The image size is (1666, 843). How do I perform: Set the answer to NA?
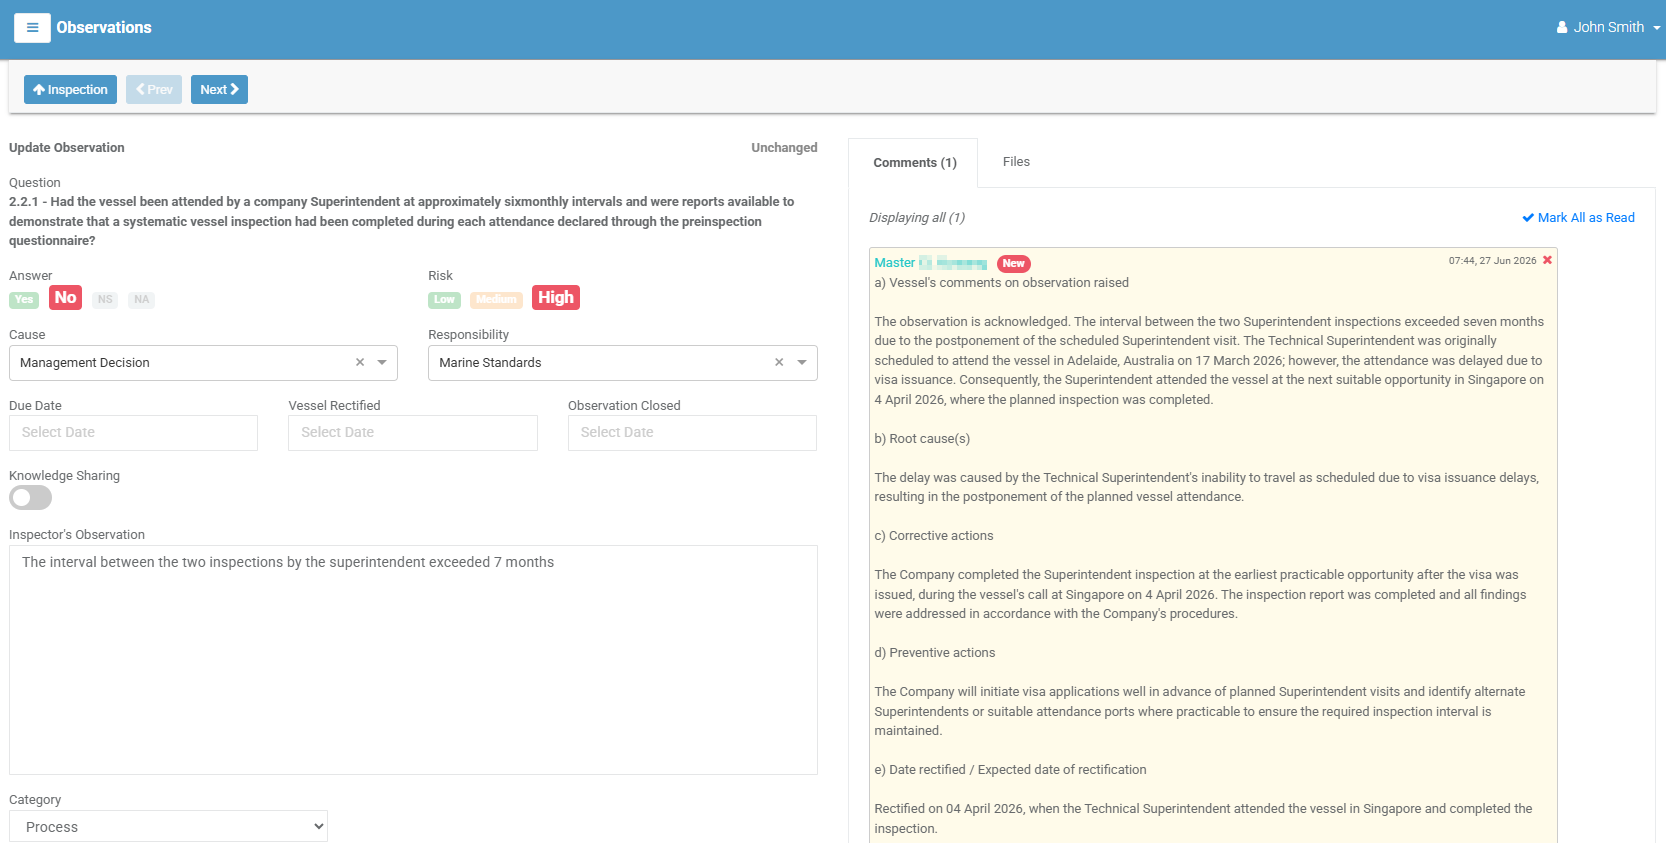click(141, 299)
